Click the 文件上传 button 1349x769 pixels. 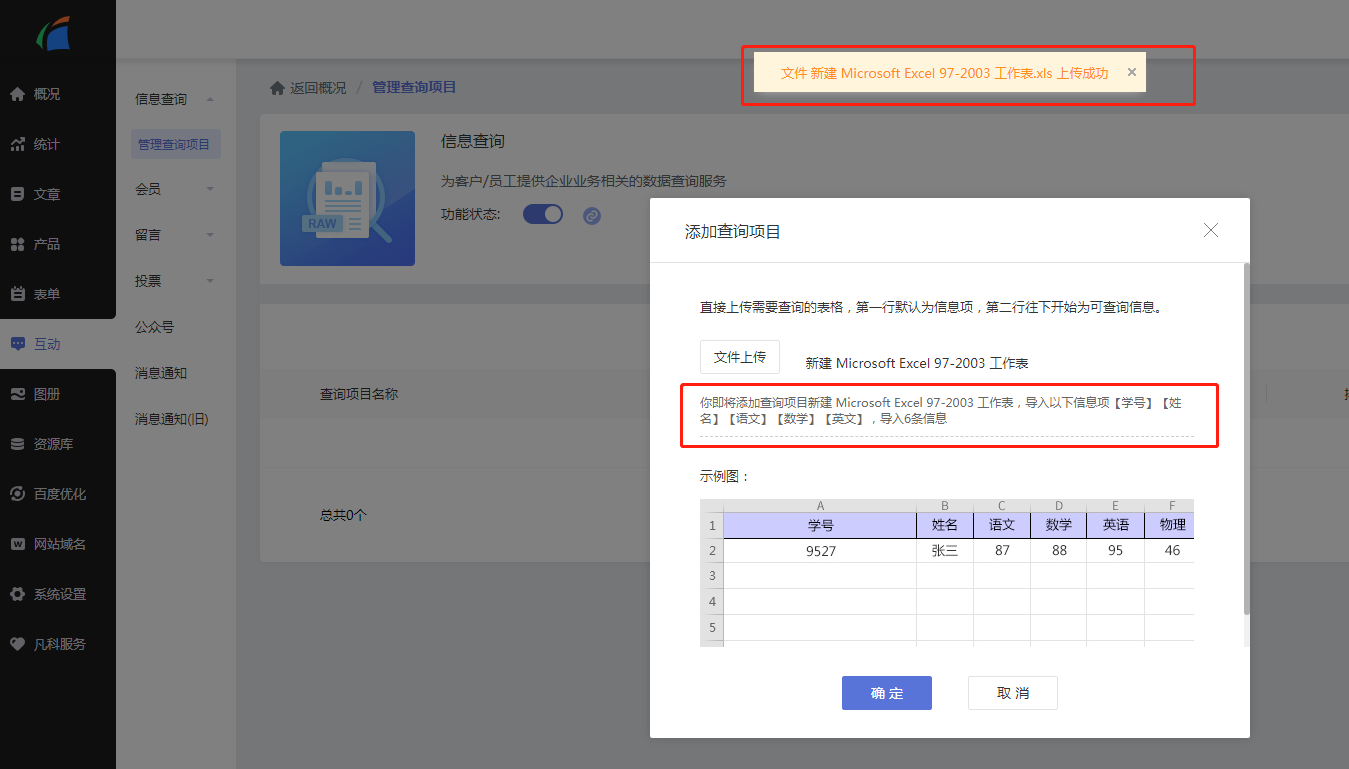[740, 357]
